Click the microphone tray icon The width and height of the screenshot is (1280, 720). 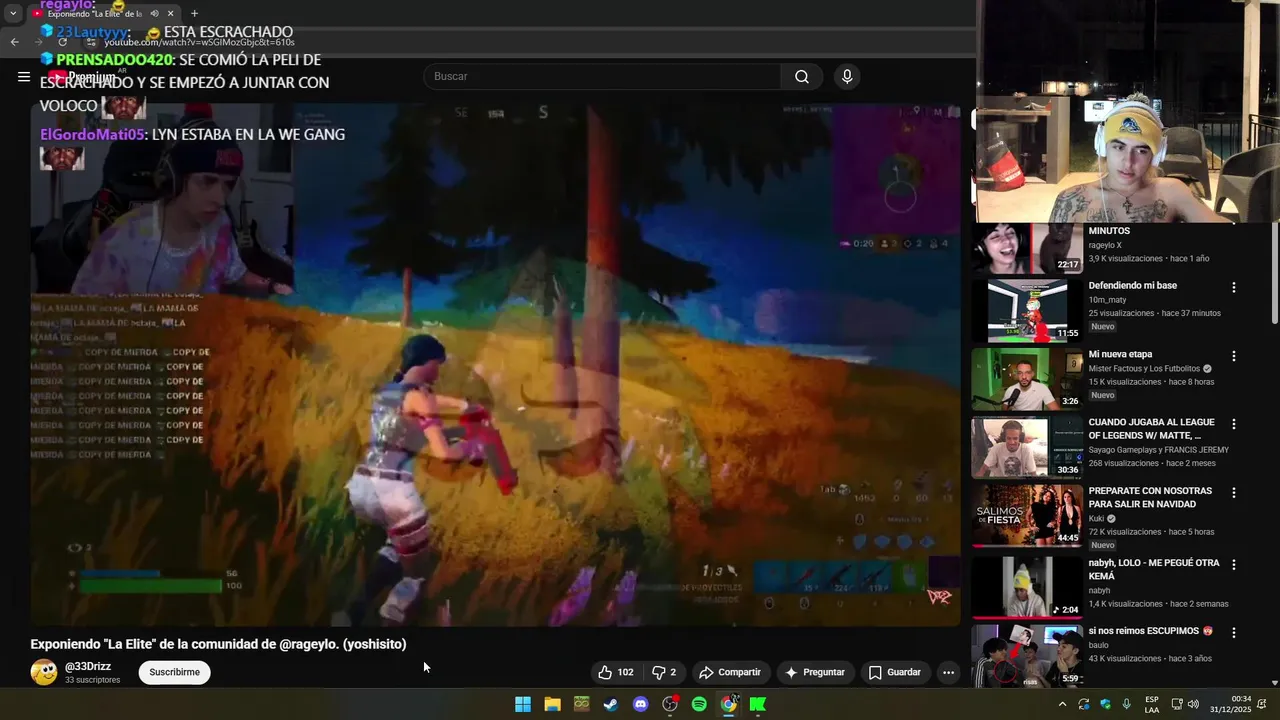1127,704
